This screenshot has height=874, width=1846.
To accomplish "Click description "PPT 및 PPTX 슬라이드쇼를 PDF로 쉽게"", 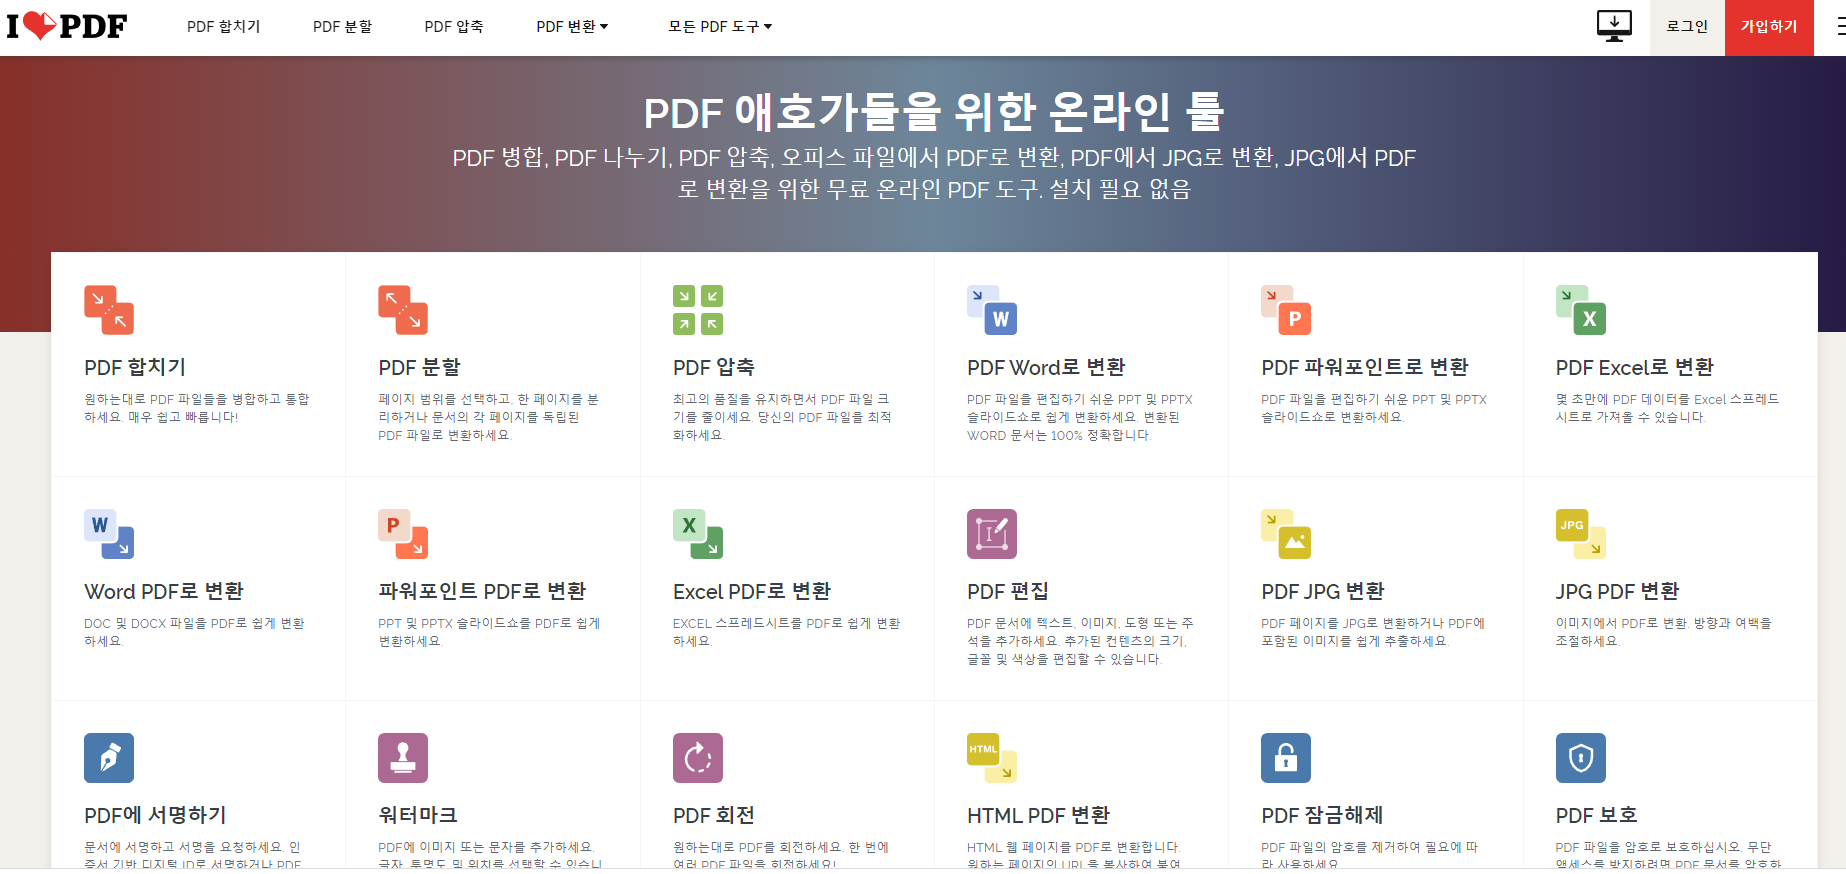I will 489,623.
